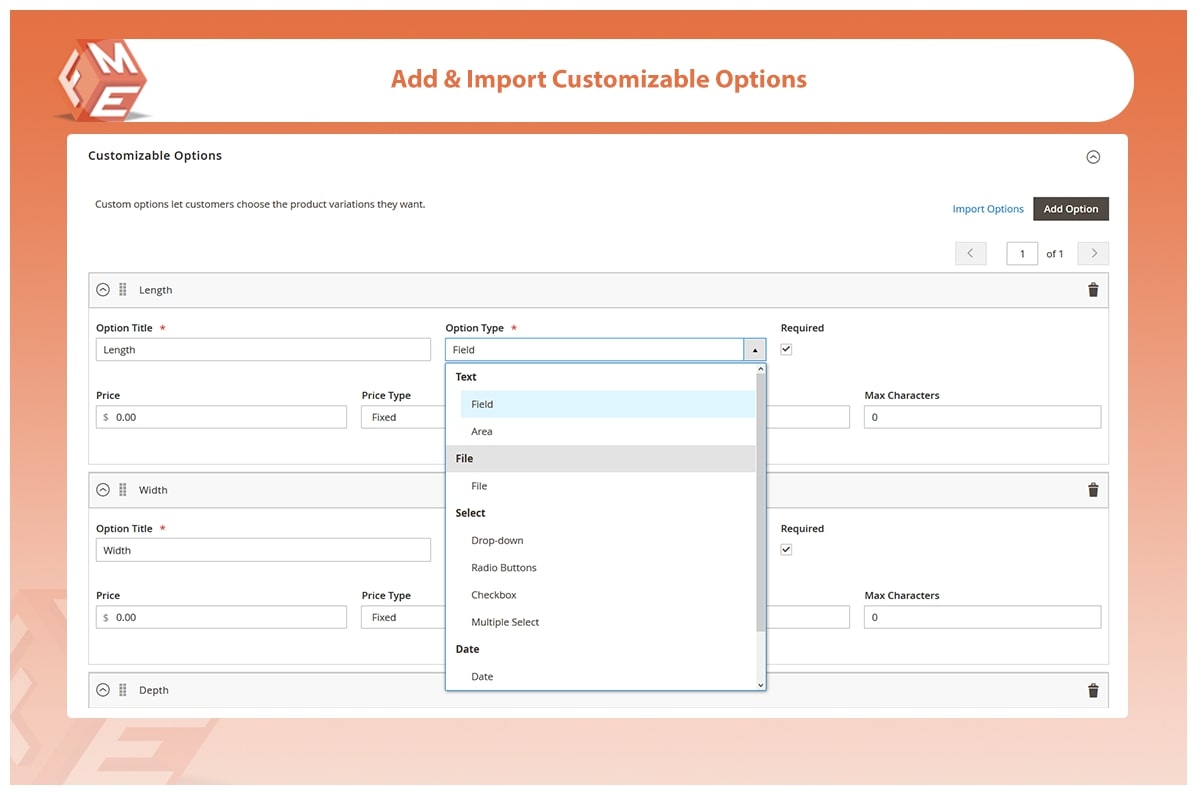Screen dimensions: 1197x795
Task: Grab the Length option drag handle
Action: (x=123, y=290)
